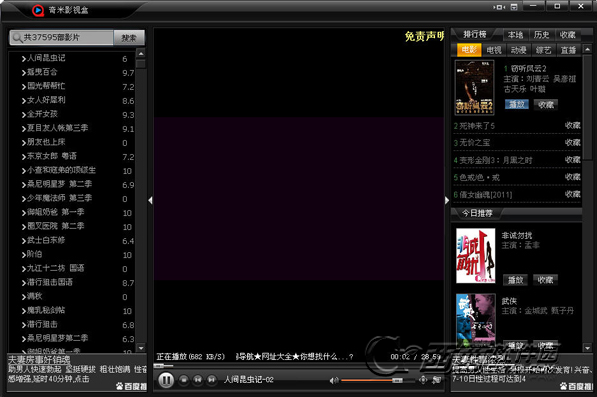Open the skin menu icon in title bar
Screen dimensions: 597x397
pos(514,7)
